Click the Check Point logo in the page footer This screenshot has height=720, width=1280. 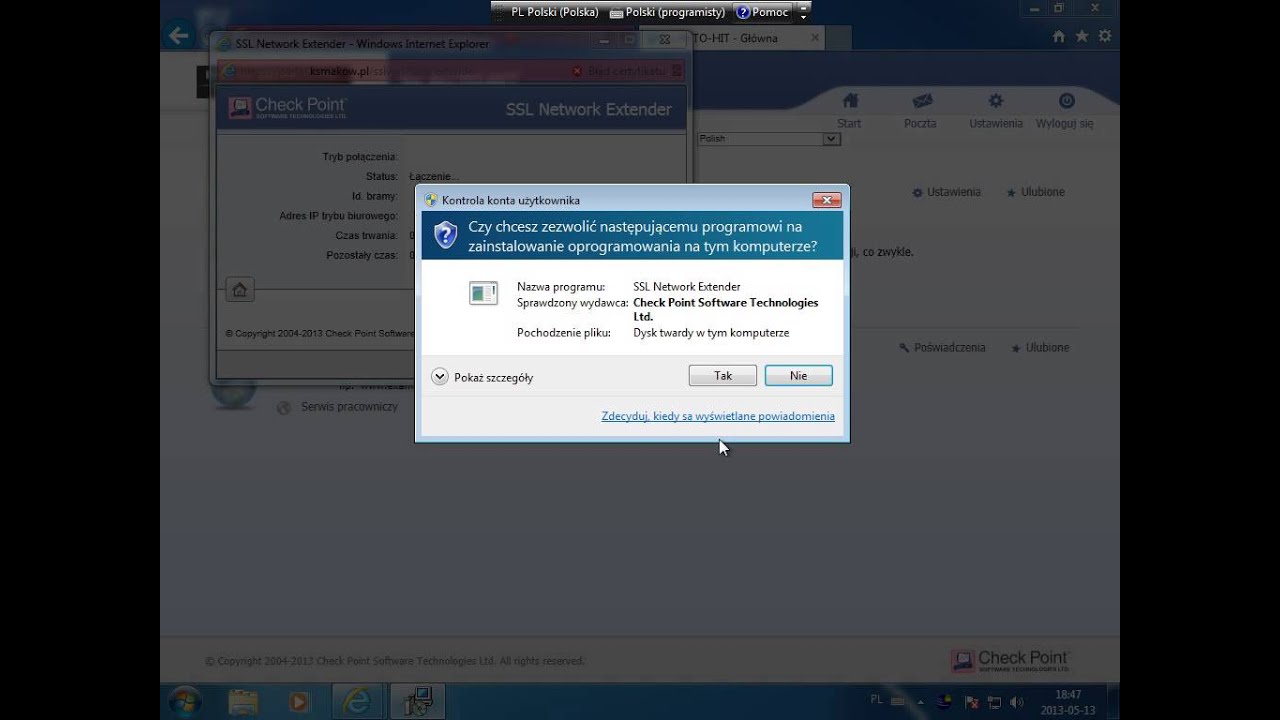[1011, 660]
